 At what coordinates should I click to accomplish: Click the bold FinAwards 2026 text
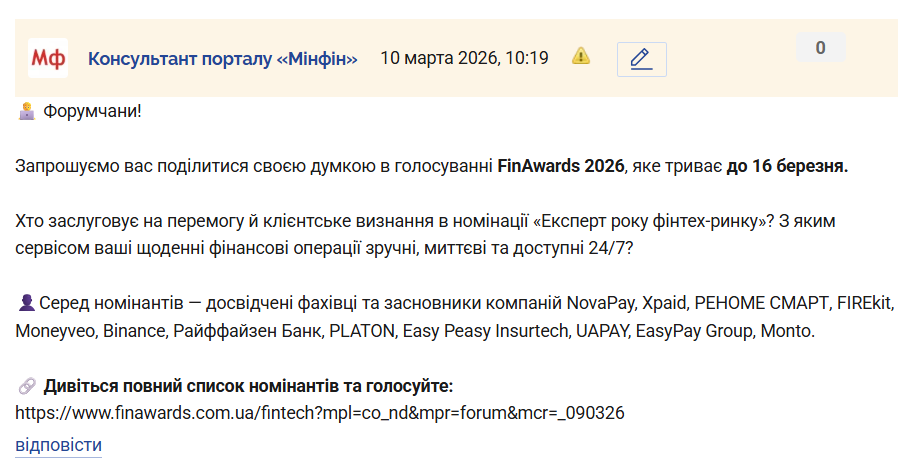561,165
